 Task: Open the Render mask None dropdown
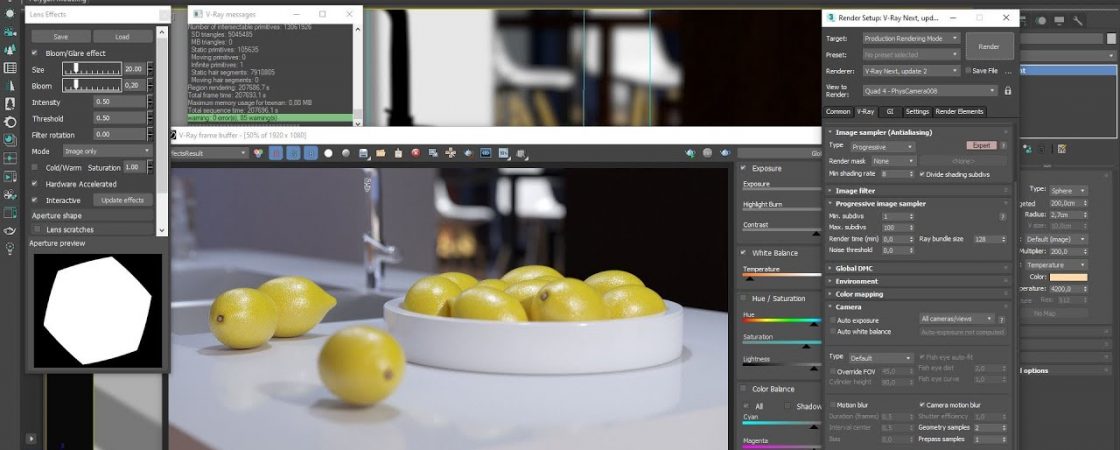coord(893,161)
